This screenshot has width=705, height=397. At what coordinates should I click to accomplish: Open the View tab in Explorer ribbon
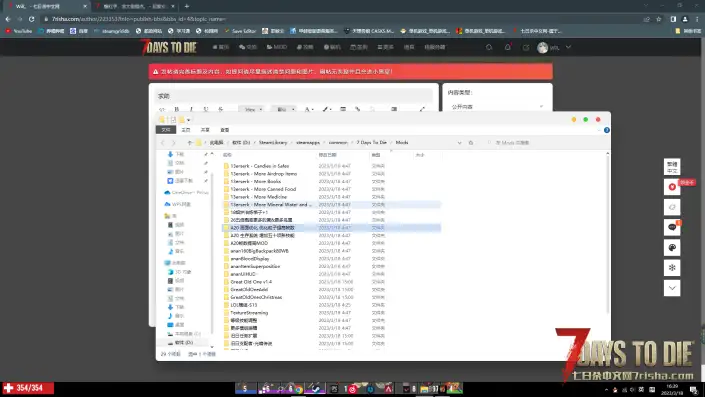224,130
